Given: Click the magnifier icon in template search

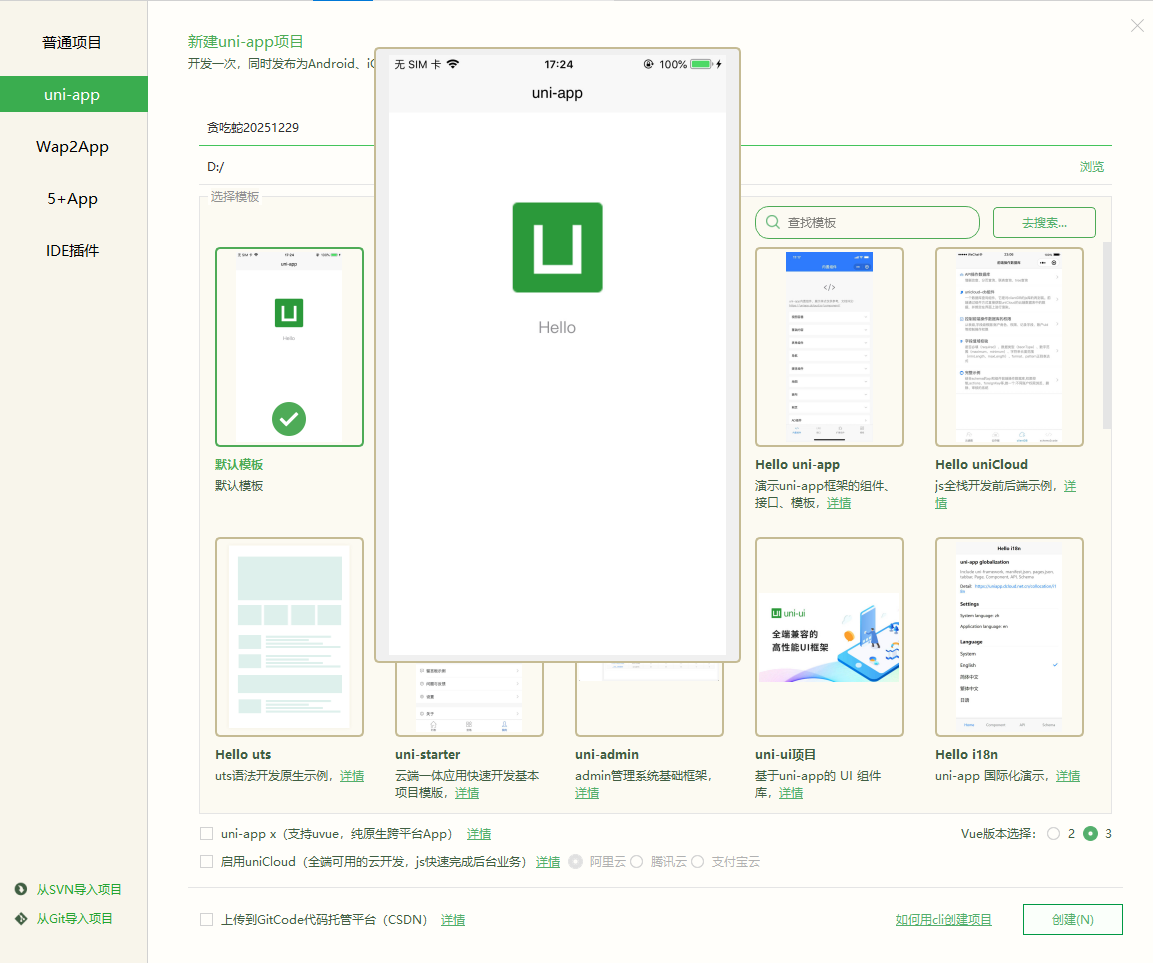Looking at the screenshot, I should pyautogui.click(x=772, y=222).
